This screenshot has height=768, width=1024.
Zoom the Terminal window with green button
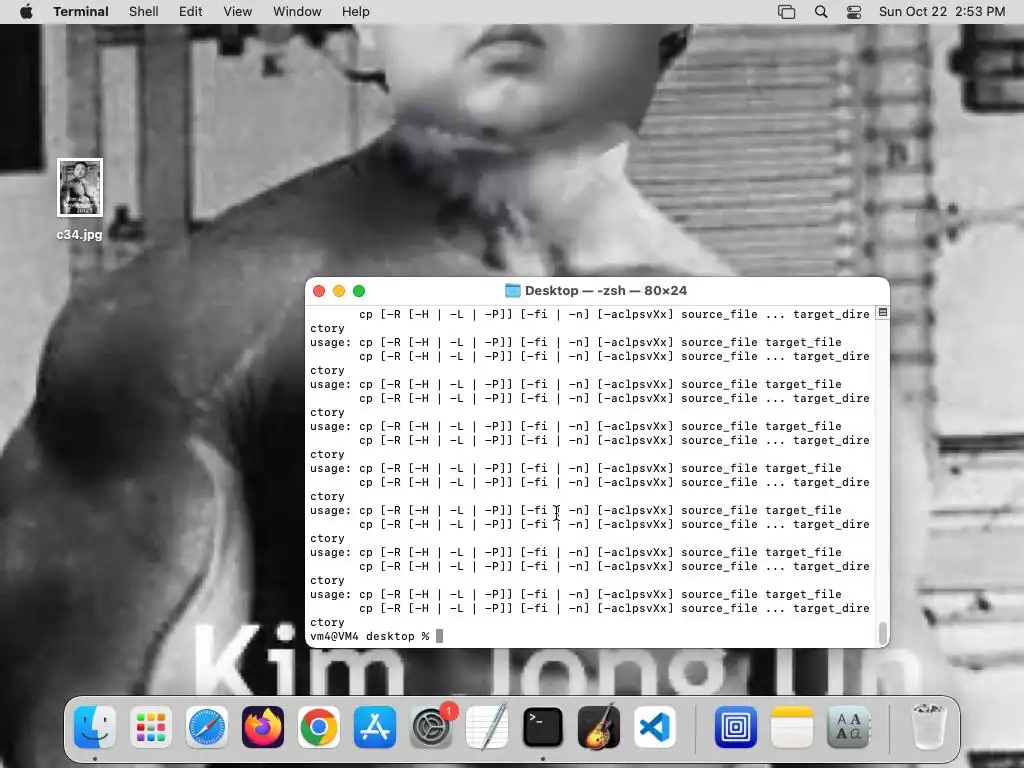(x=359, y=291)
